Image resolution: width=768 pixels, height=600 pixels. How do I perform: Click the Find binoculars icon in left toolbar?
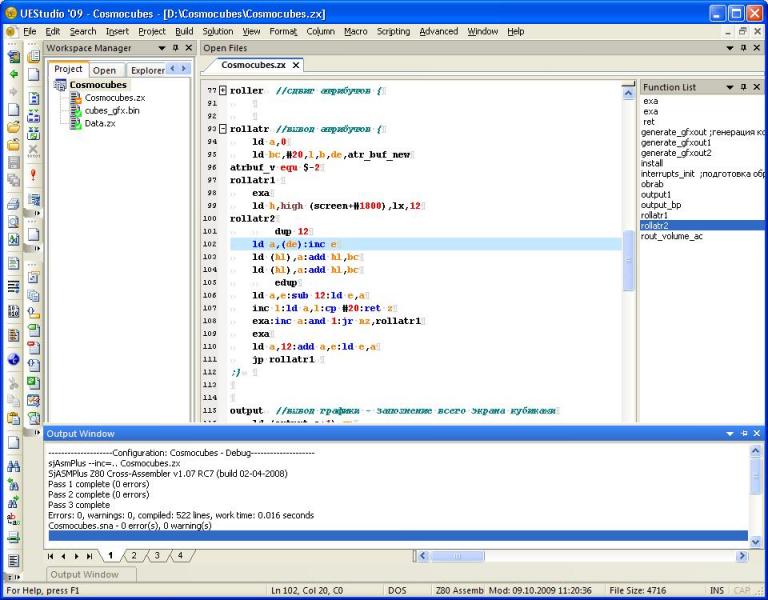tap(14, 466)
